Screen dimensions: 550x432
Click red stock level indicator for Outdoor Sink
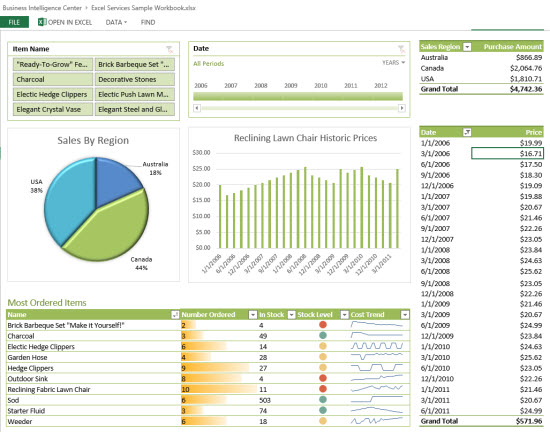click(x=323, y=378)
